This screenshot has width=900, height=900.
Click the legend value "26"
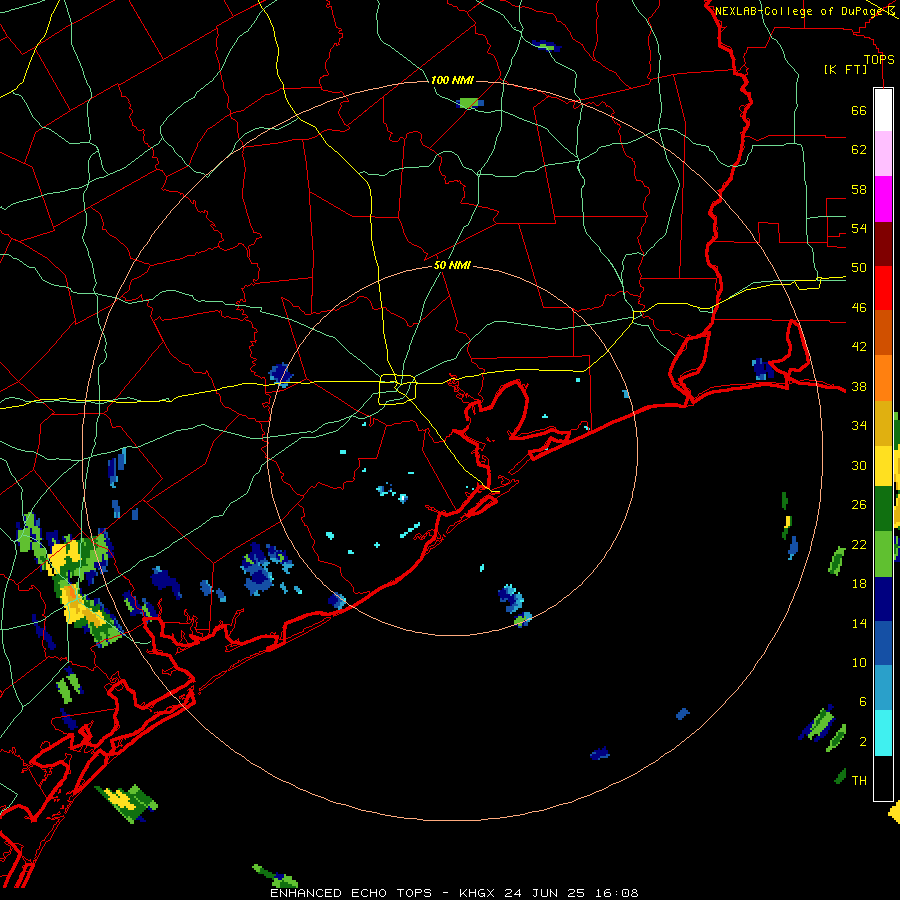coord(859,505)
